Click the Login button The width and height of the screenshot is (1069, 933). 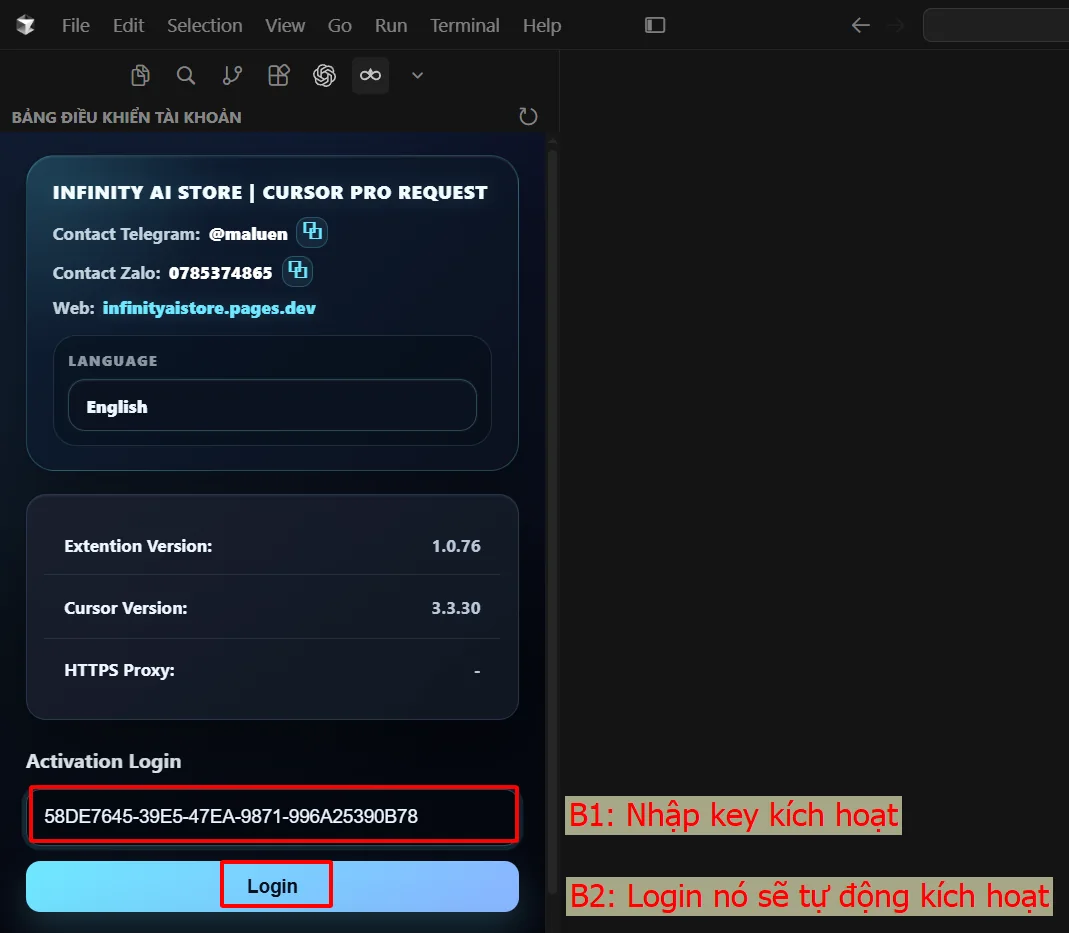click(x=272, y=886)
